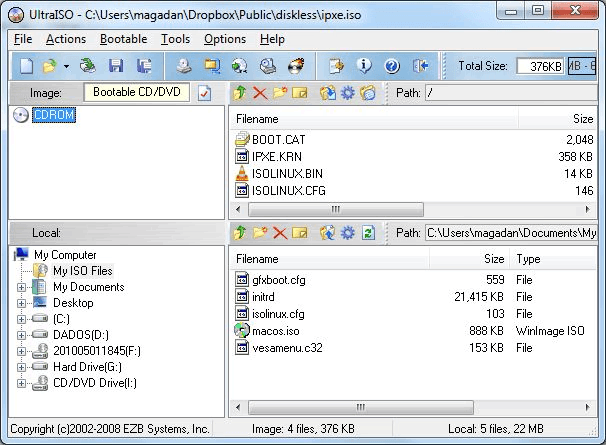Expand the CD/DVD Drive(I:) node
This screenshot has height=445, width=606.
22,384
